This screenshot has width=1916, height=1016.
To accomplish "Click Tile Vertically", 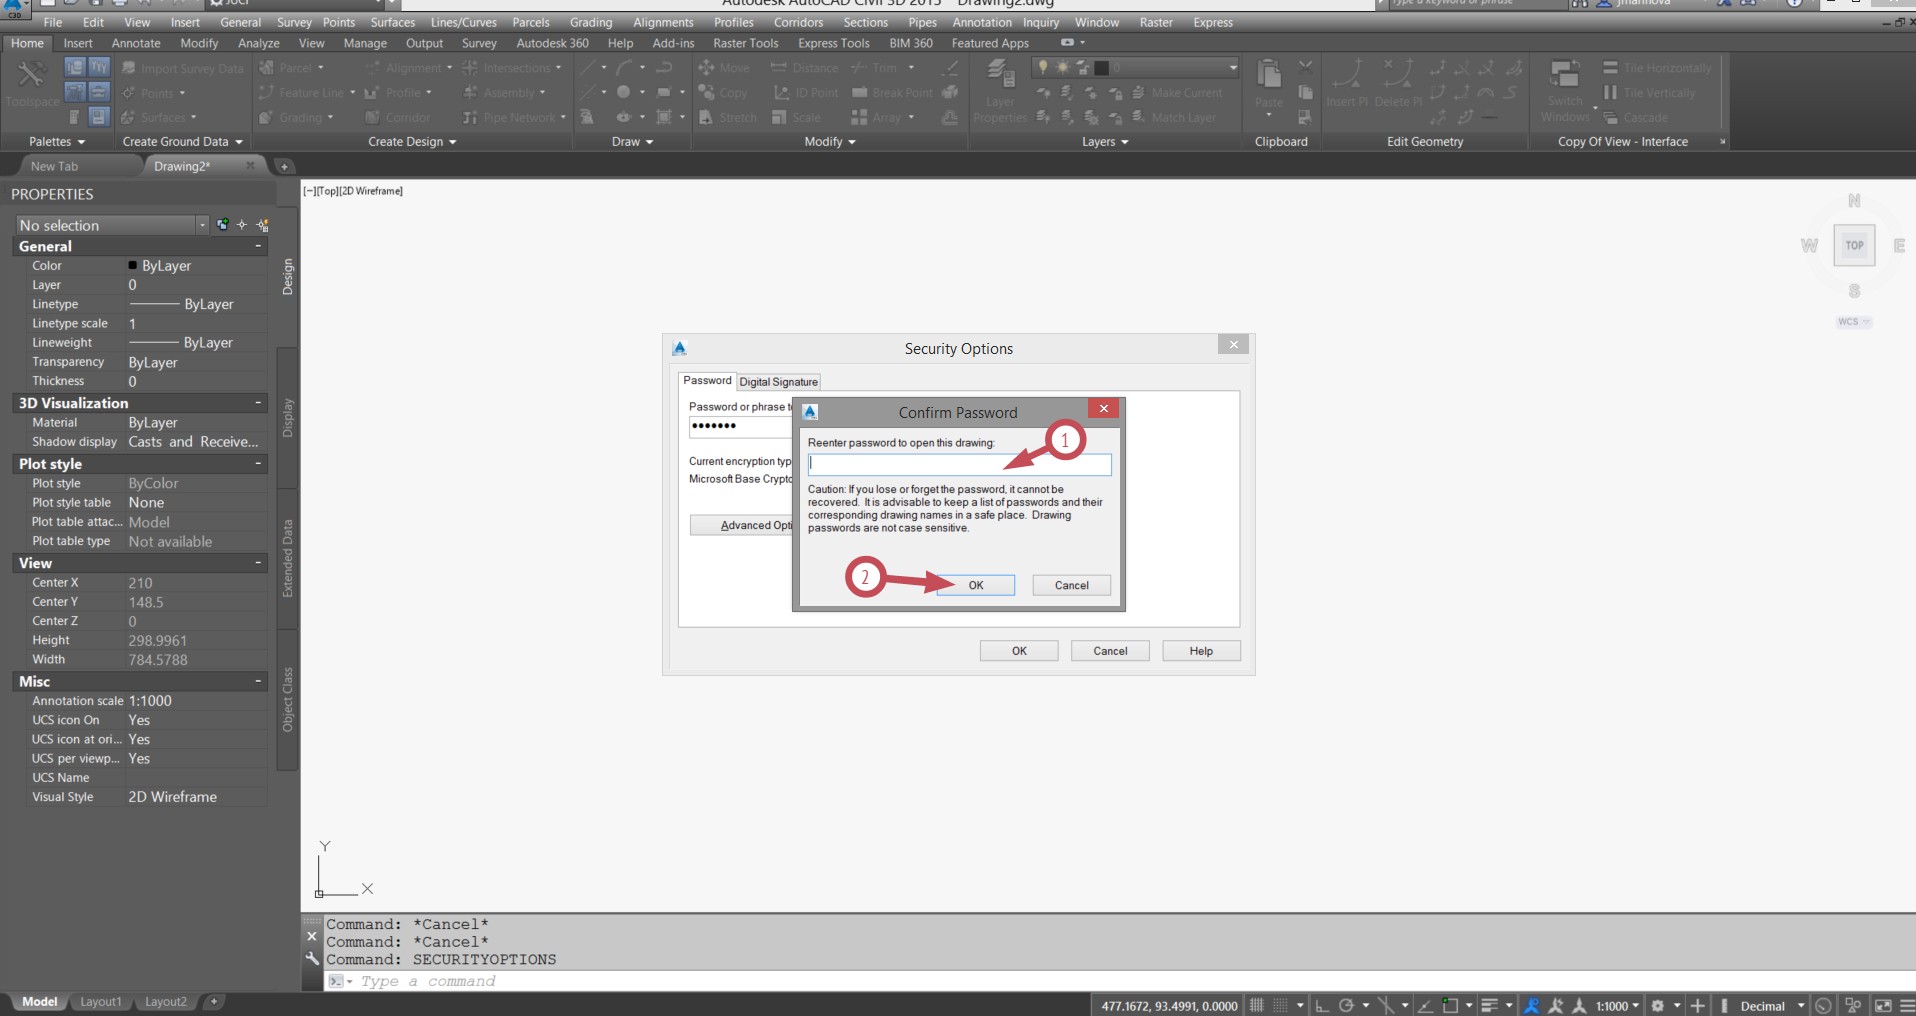I will (1649, 93).
